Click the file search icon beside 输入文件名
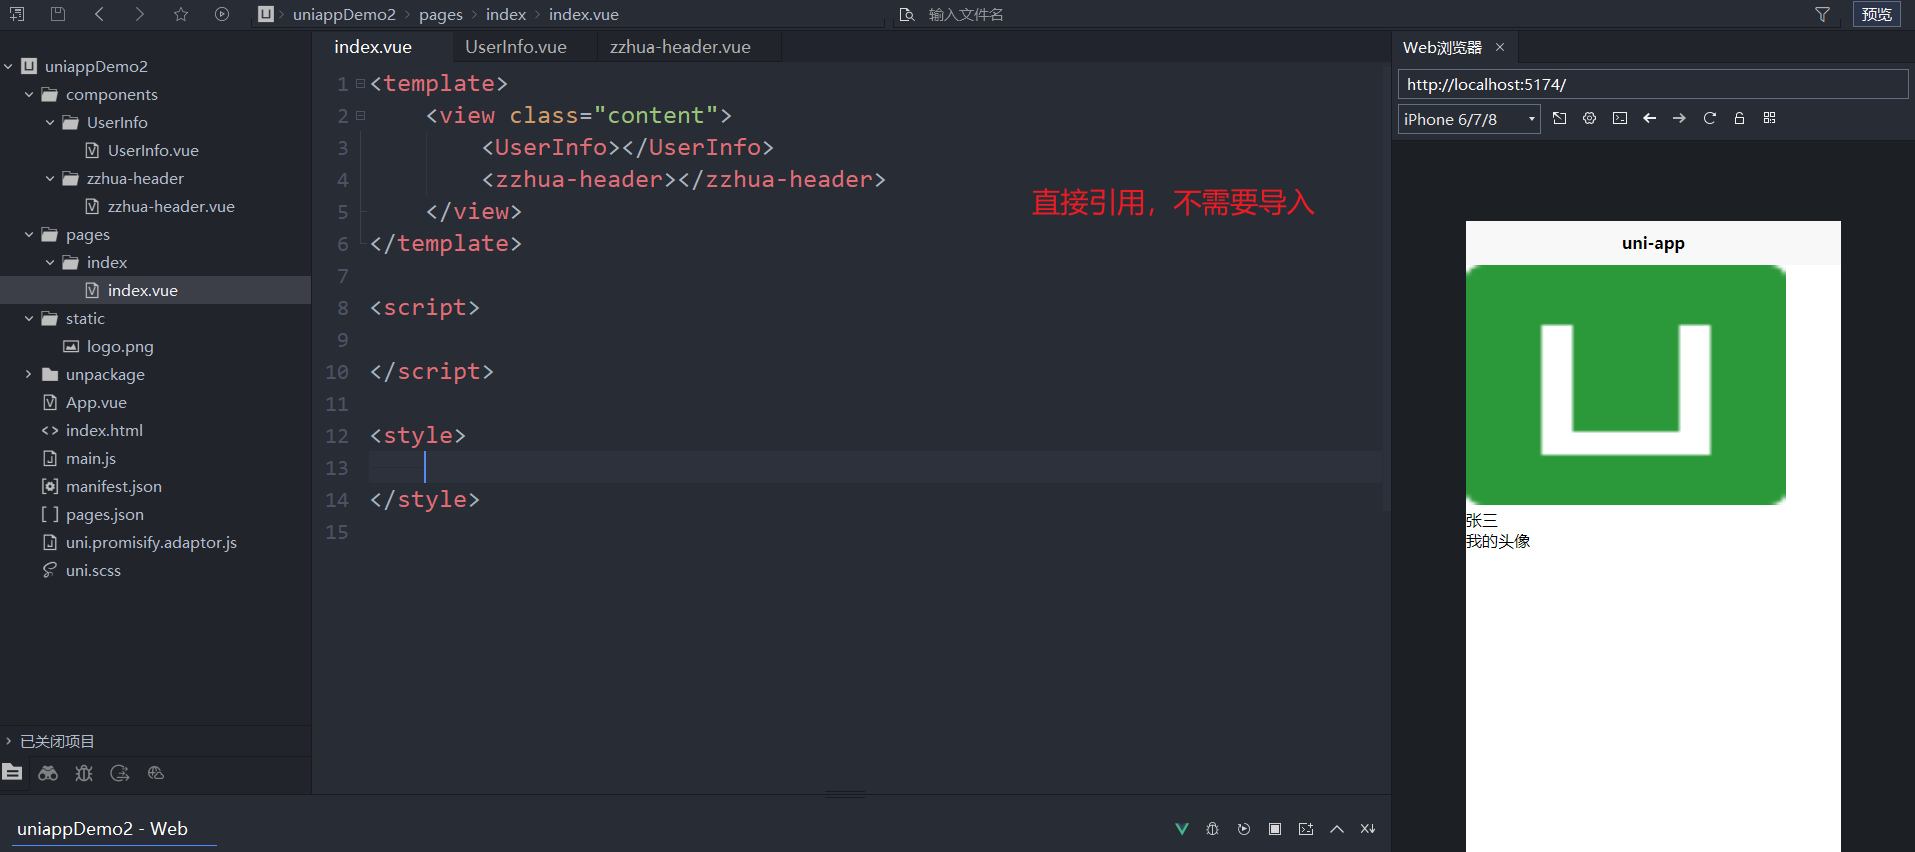The height and width of the screenshot is (852, 1915). click(907, 14)
